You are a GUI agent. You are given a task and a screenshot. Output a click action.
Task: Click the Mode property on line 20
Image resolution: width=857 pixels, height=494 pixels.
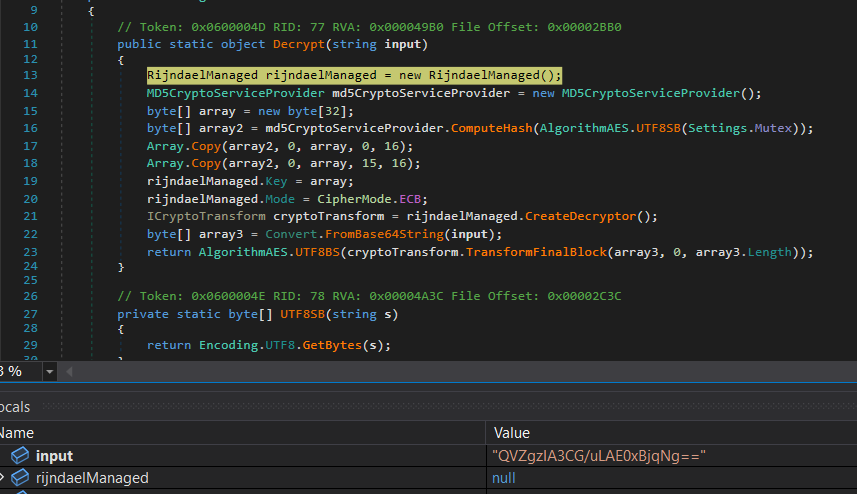point(280,199)
